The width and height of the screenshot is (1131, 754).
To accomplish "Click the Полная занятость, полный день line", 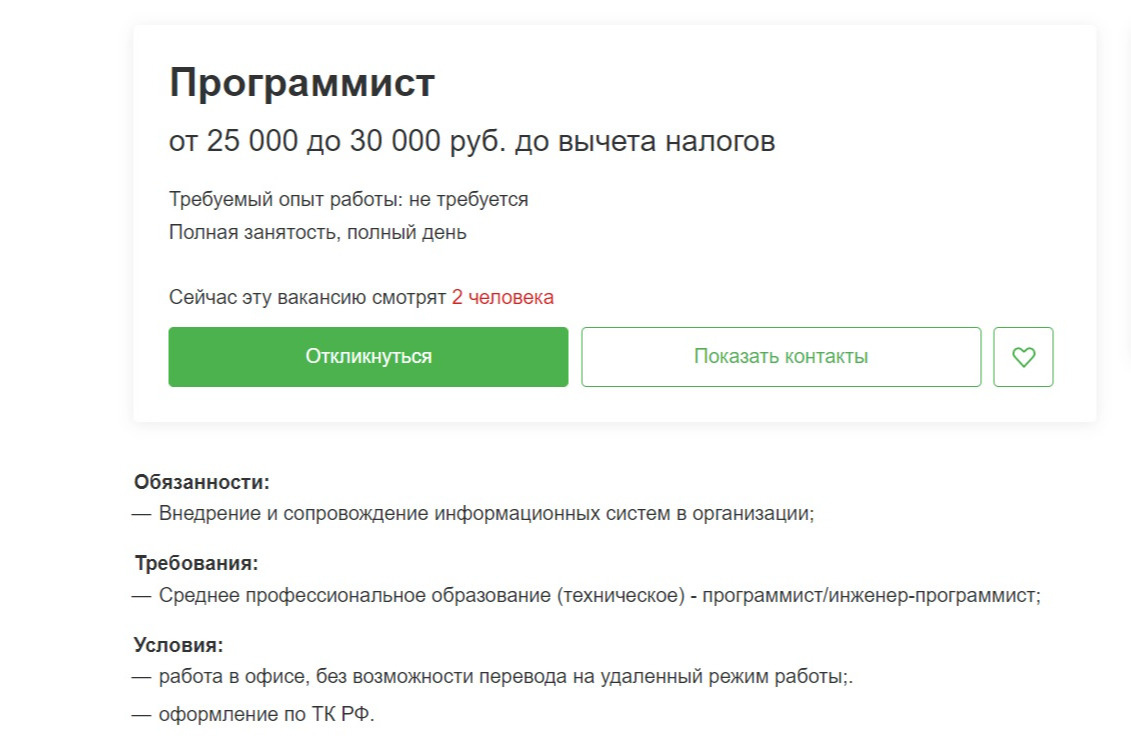I will click(x=317, y=233).
